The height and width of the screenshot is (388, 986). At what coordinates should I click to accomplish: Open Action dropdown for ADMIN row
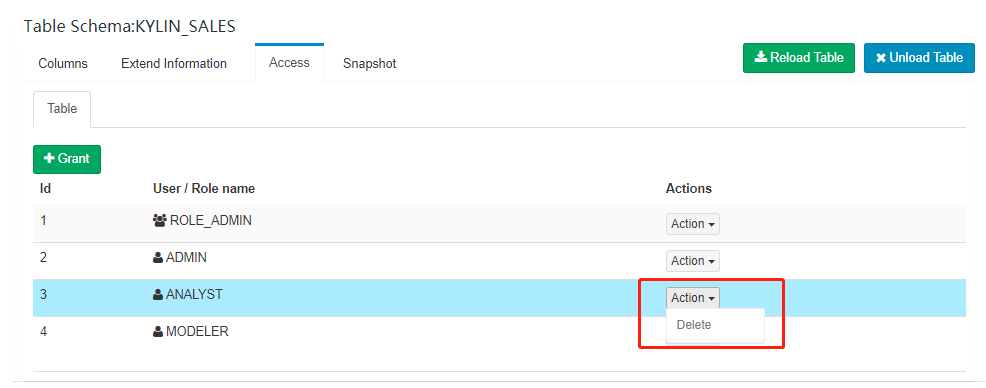pyautogui.click(x=692, y=261)
